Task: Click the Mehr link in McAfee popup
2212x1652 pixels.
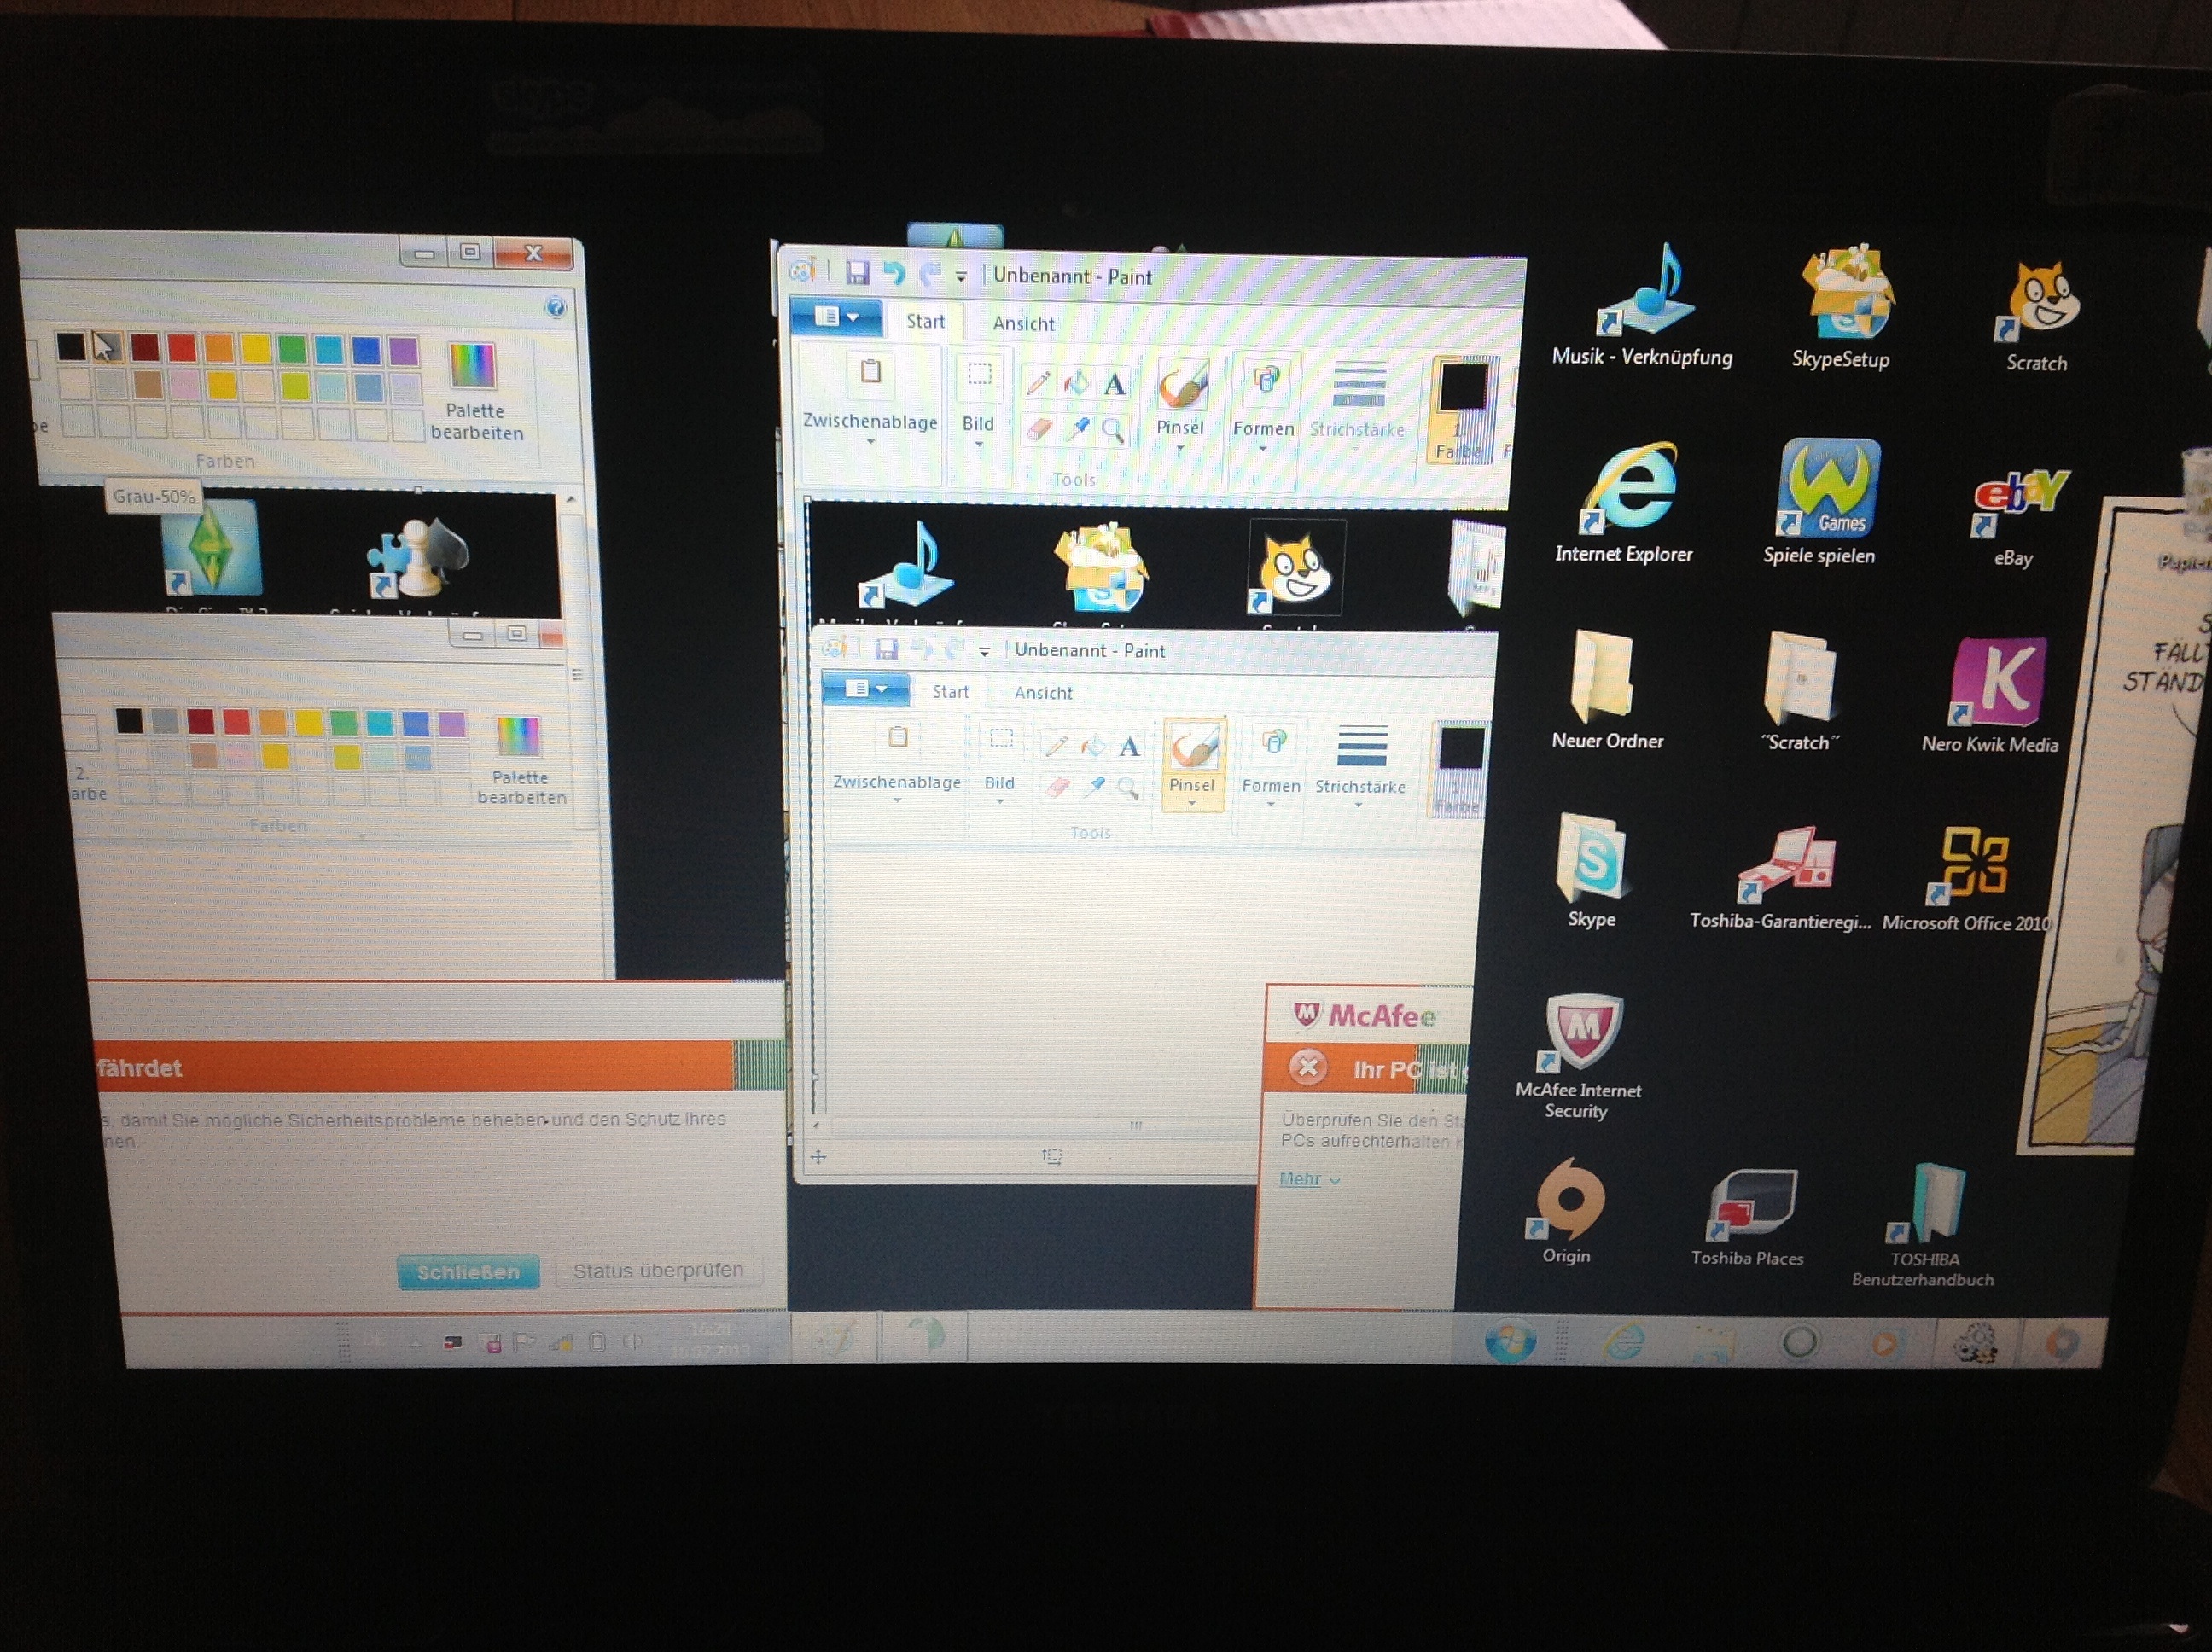Action: 1301,1179
